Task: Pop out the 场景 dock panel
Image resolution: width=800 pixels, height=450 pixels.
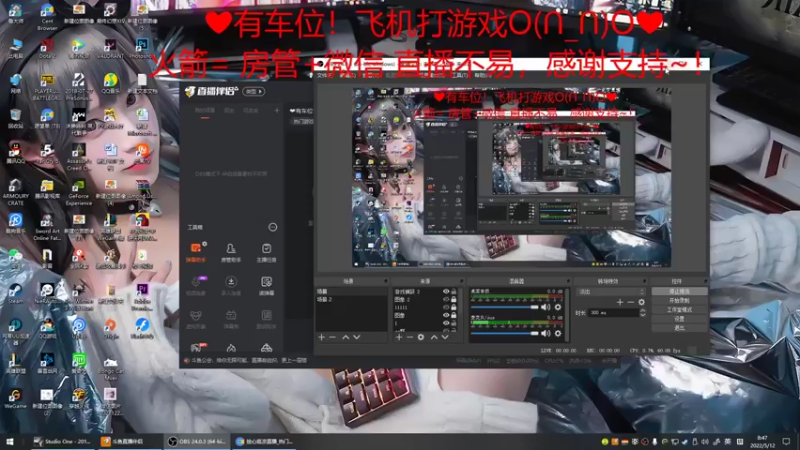Action: [386, 281]
